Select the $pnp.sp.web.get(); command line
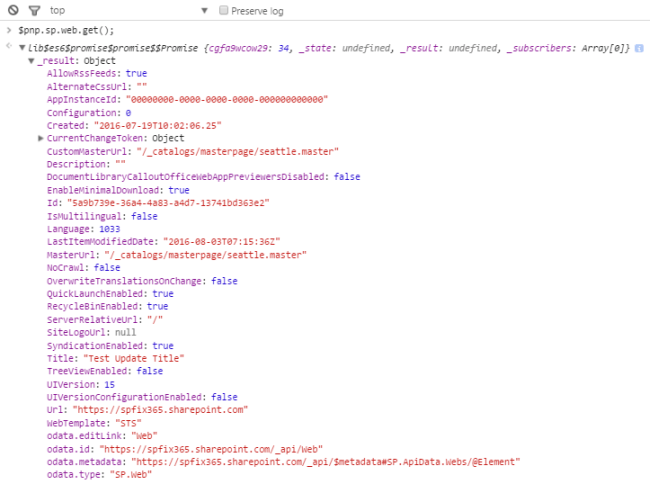The width and height of the screenshot is (650, 484). [66, 30]
